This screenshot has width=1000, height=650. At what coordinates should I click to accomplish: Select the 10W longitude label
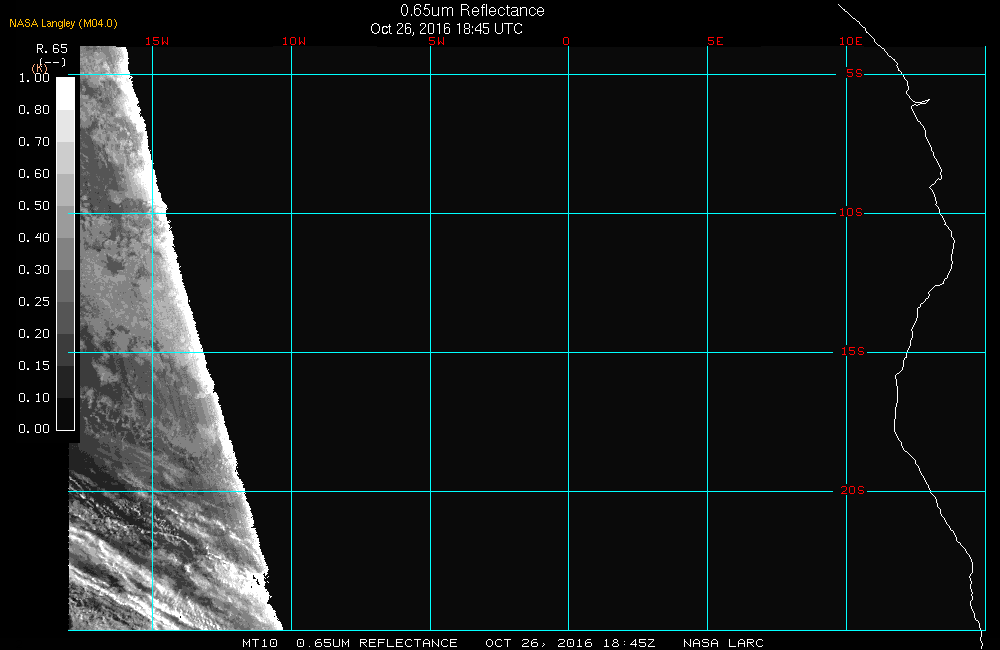[x=293, y=41]
